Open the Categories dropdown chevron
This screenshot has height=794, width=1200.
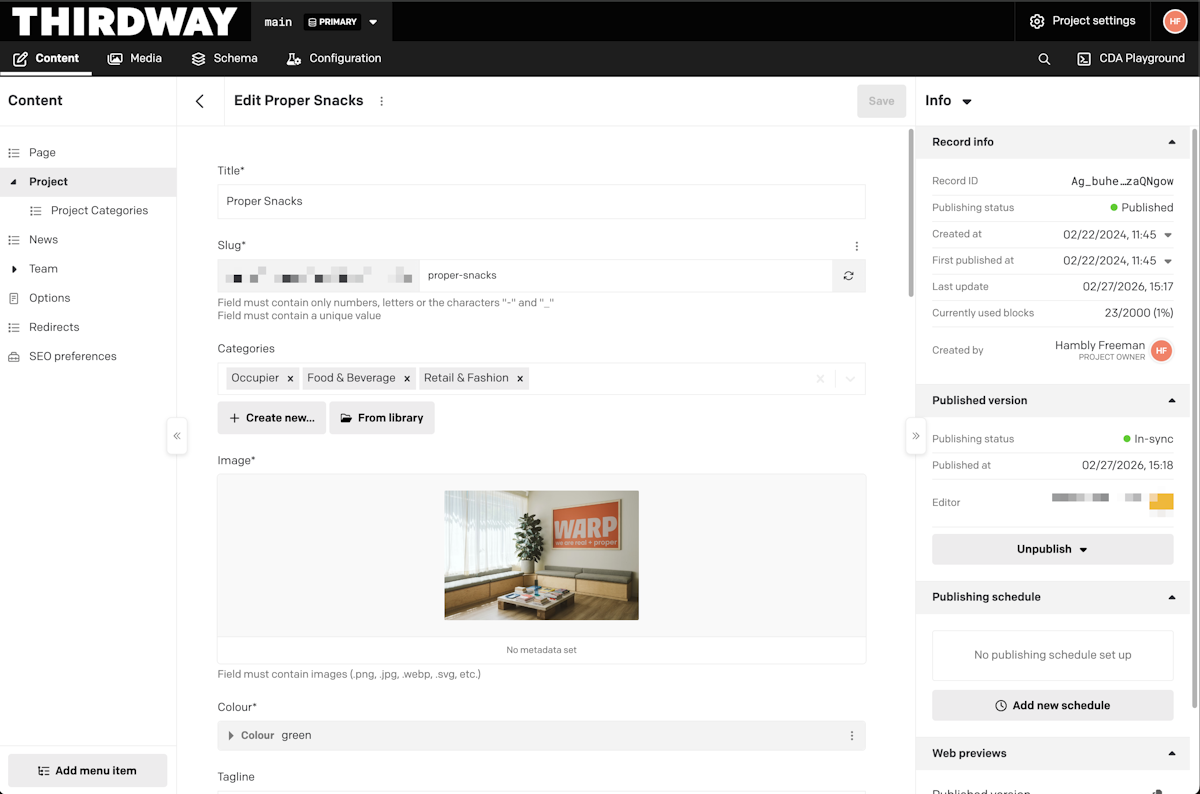pos(850,379)
